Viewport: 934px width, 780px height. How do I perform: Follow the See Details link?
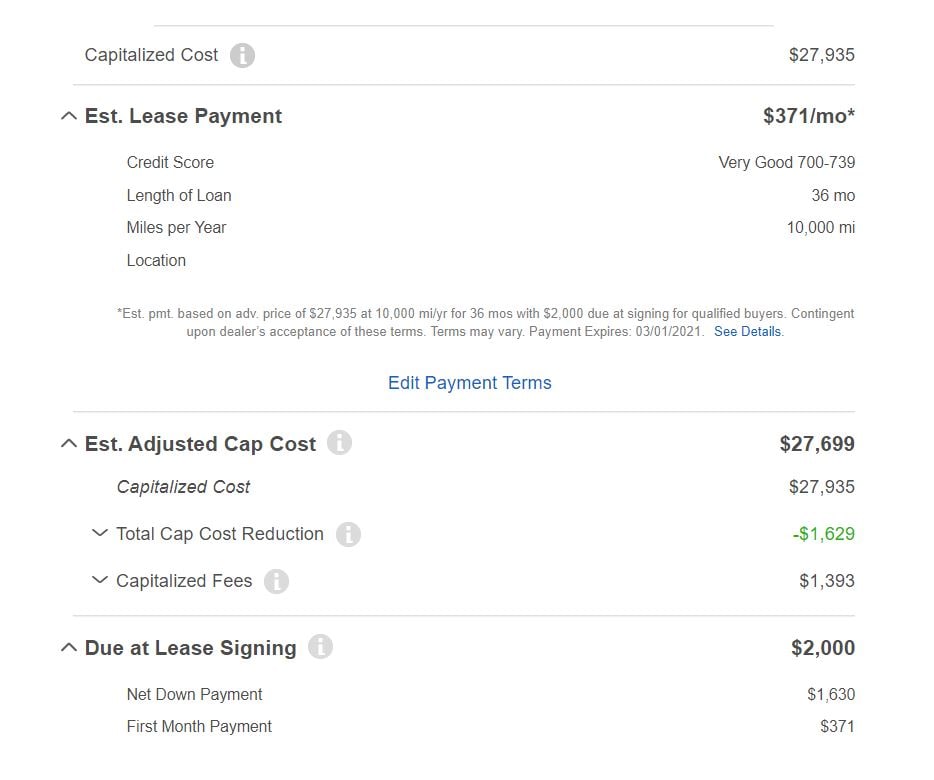(748, 332)
